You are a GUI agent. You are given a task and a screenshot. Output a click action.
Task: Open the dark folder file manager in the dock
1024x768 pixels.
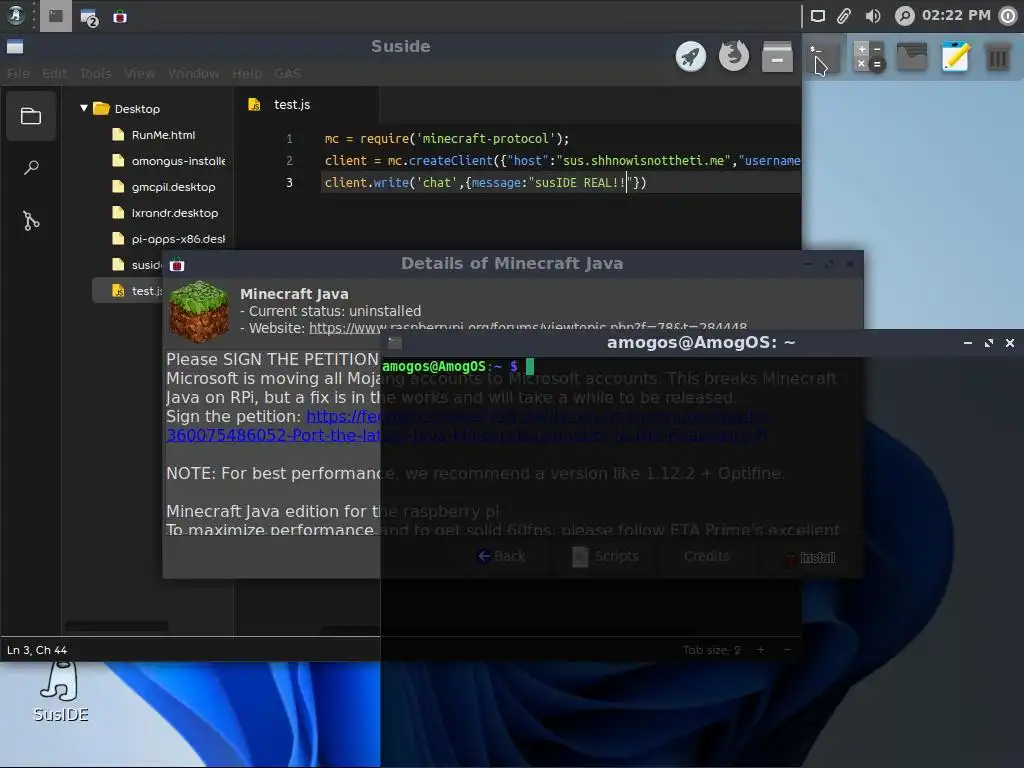(x=912, y=56)
